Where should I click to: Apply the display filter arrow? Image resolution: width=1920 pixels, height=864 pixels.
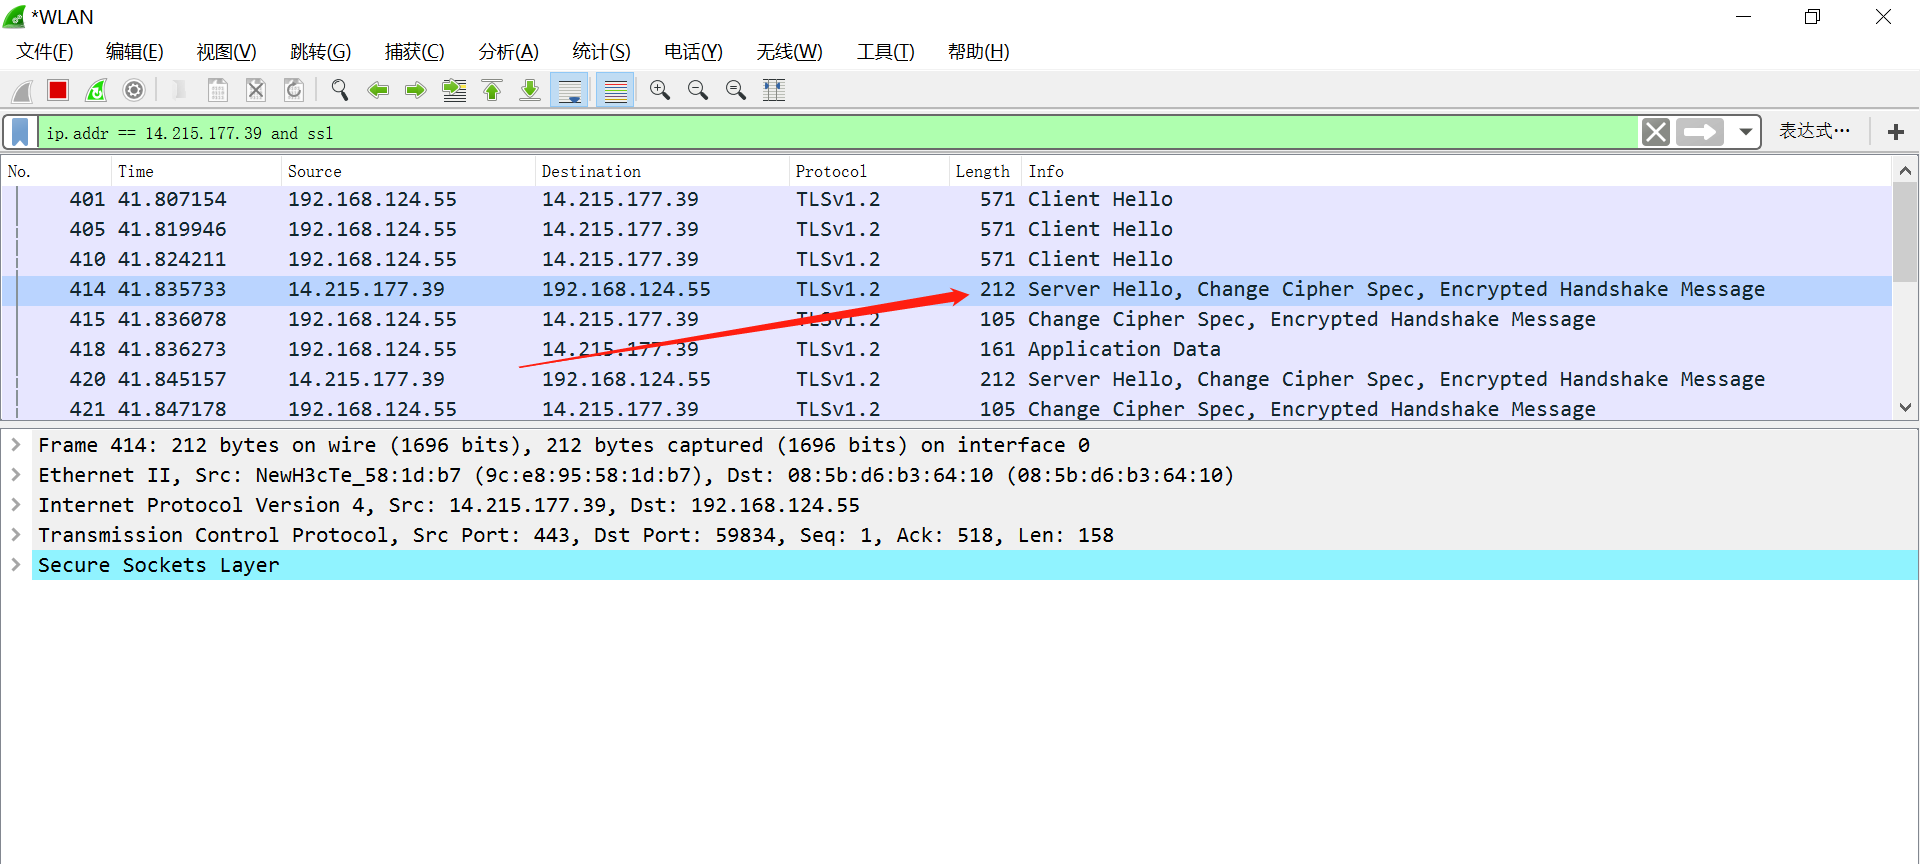pos(1700,132)
